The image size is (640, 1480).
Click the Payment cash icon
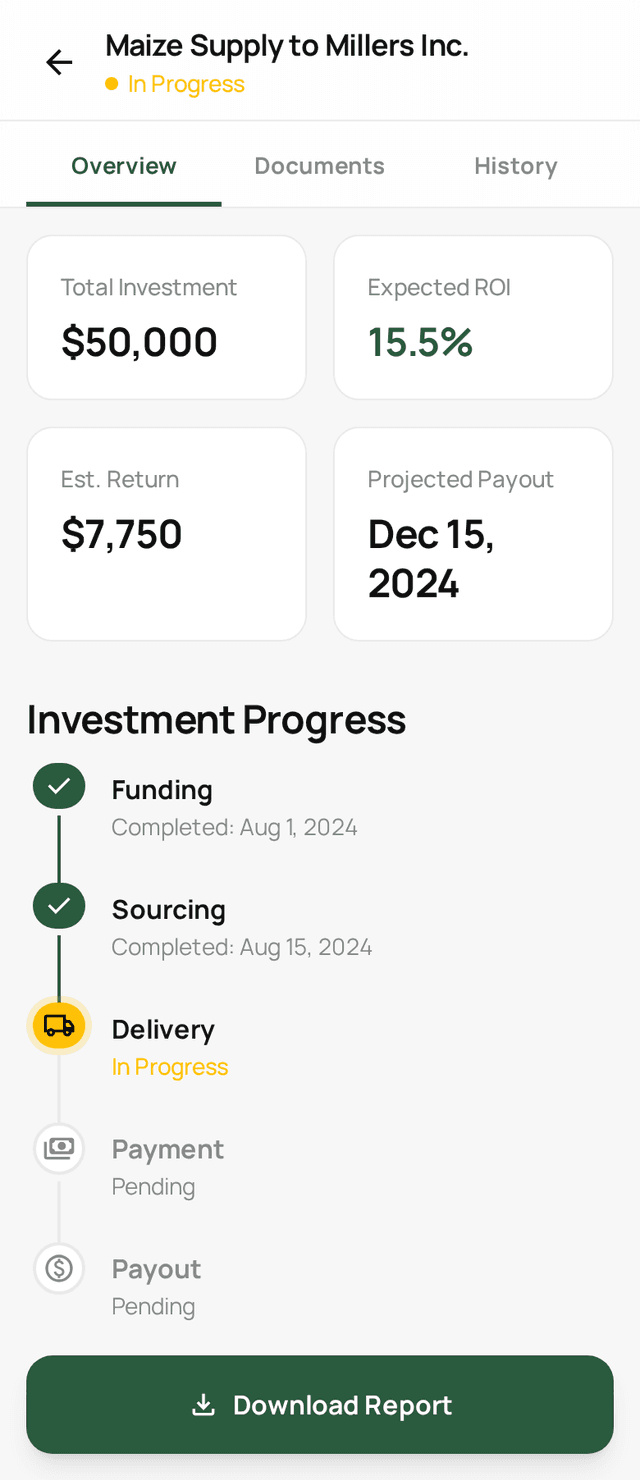tap(59, 1147)
